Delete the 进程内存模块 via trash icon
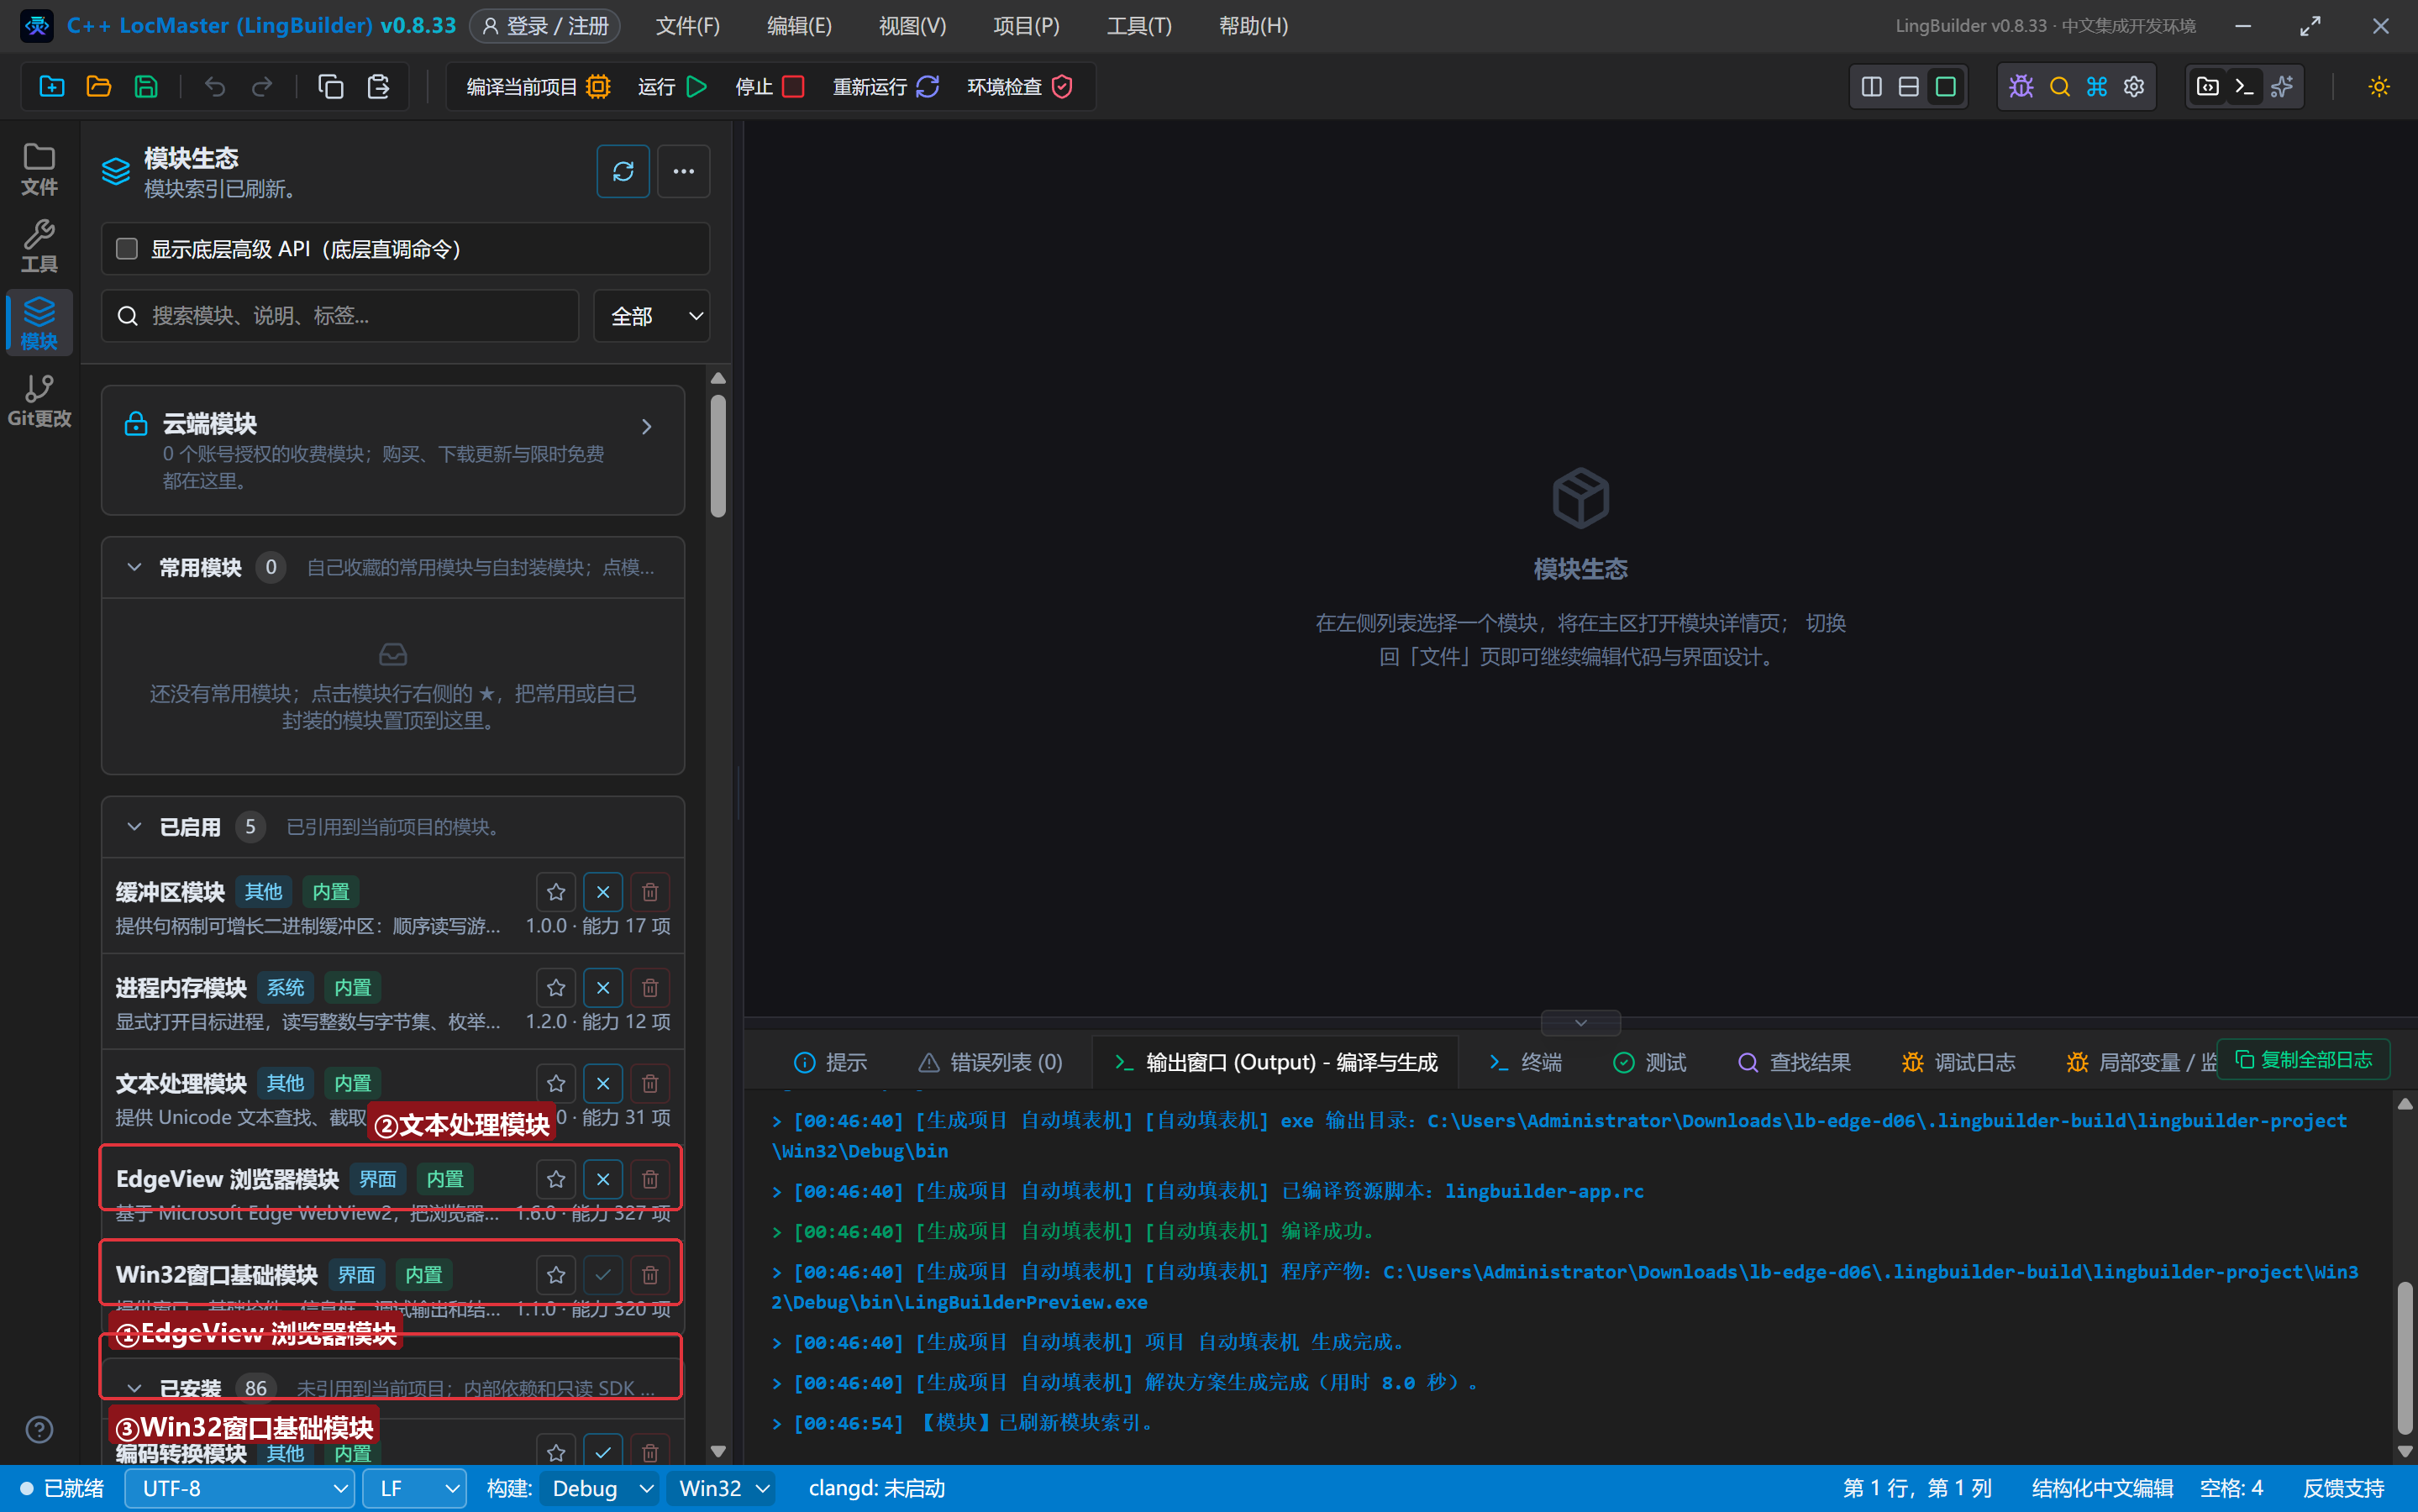The height and width of the screenshot is (1512, 2418). [650, 988]
